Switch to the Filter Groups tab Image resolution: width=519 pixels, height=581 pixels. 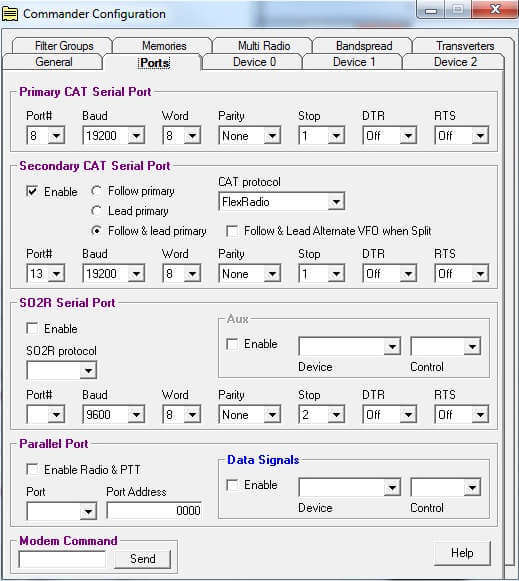(x=64, y=46)
